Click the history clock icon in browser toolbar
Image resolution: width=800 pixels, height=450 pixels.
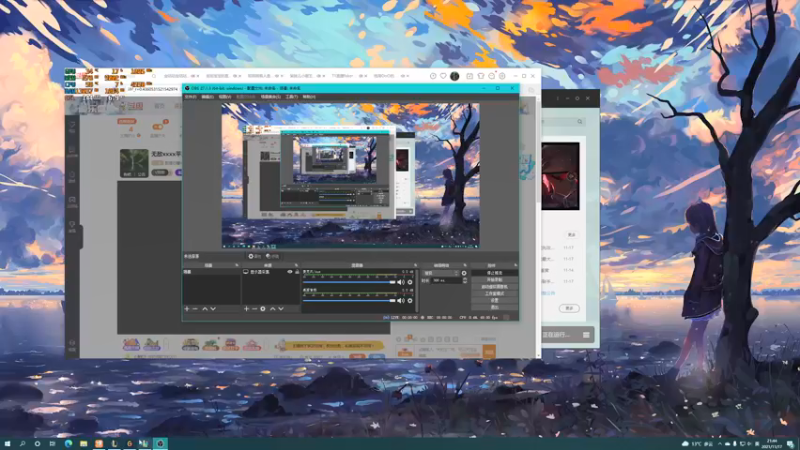point(433,76)
